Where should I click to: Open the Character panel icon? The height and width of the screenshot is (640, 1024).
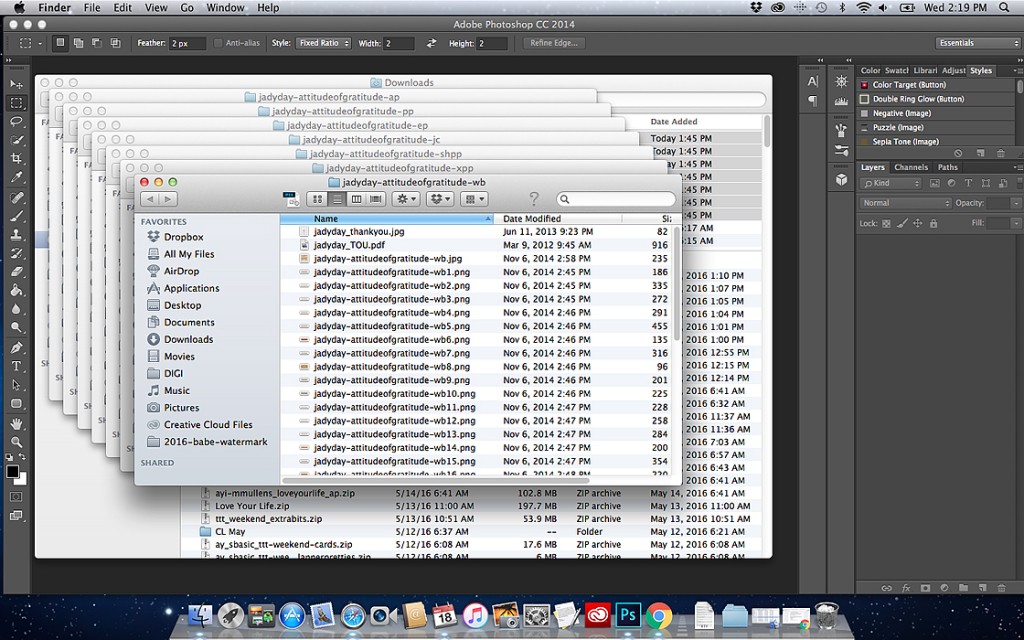(x=812, y=82)
